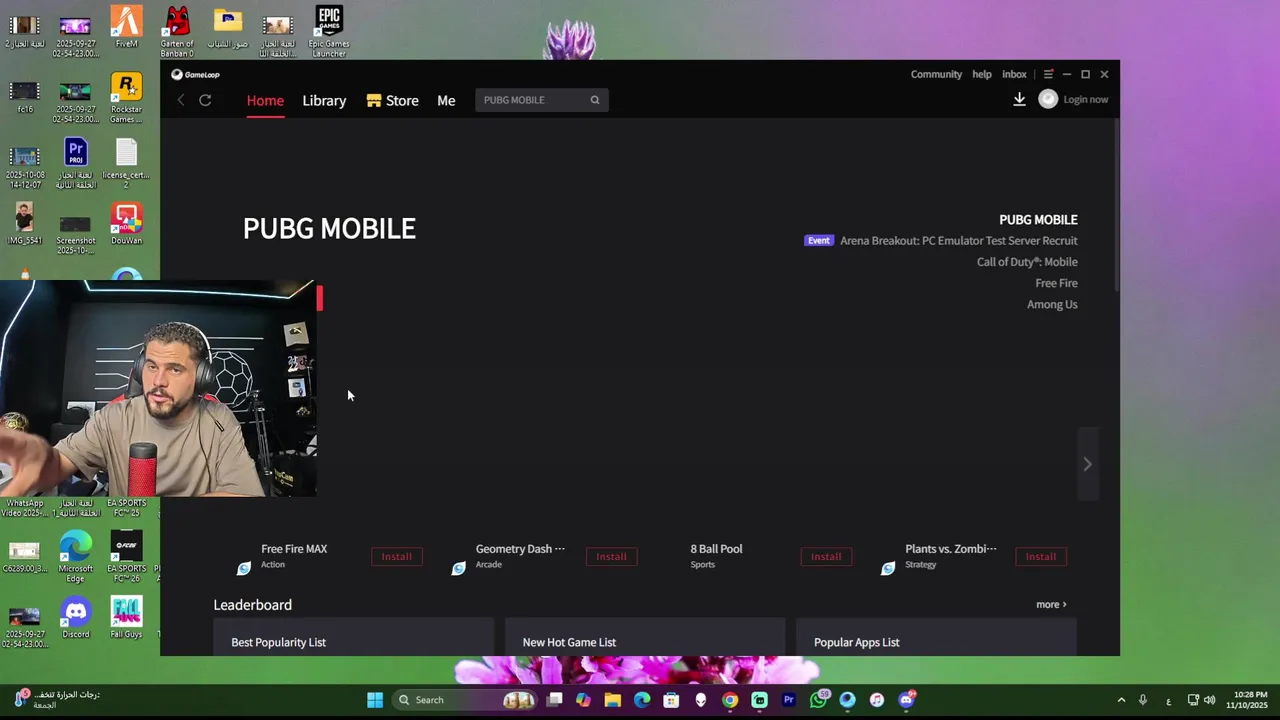Open the GameLoop hamburger menu
1280x720 pixels.
pos(1048,74)
